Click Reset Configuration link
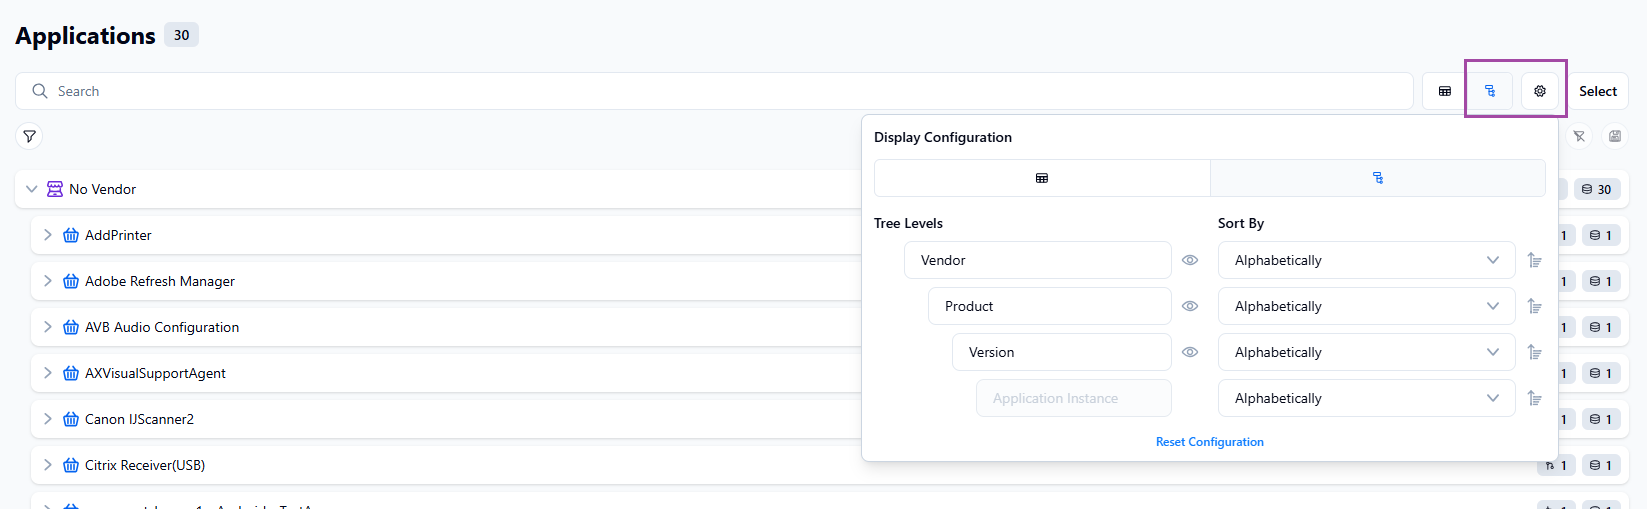The width and height of the screenshot is (1647, 509). coord(1210,442)
